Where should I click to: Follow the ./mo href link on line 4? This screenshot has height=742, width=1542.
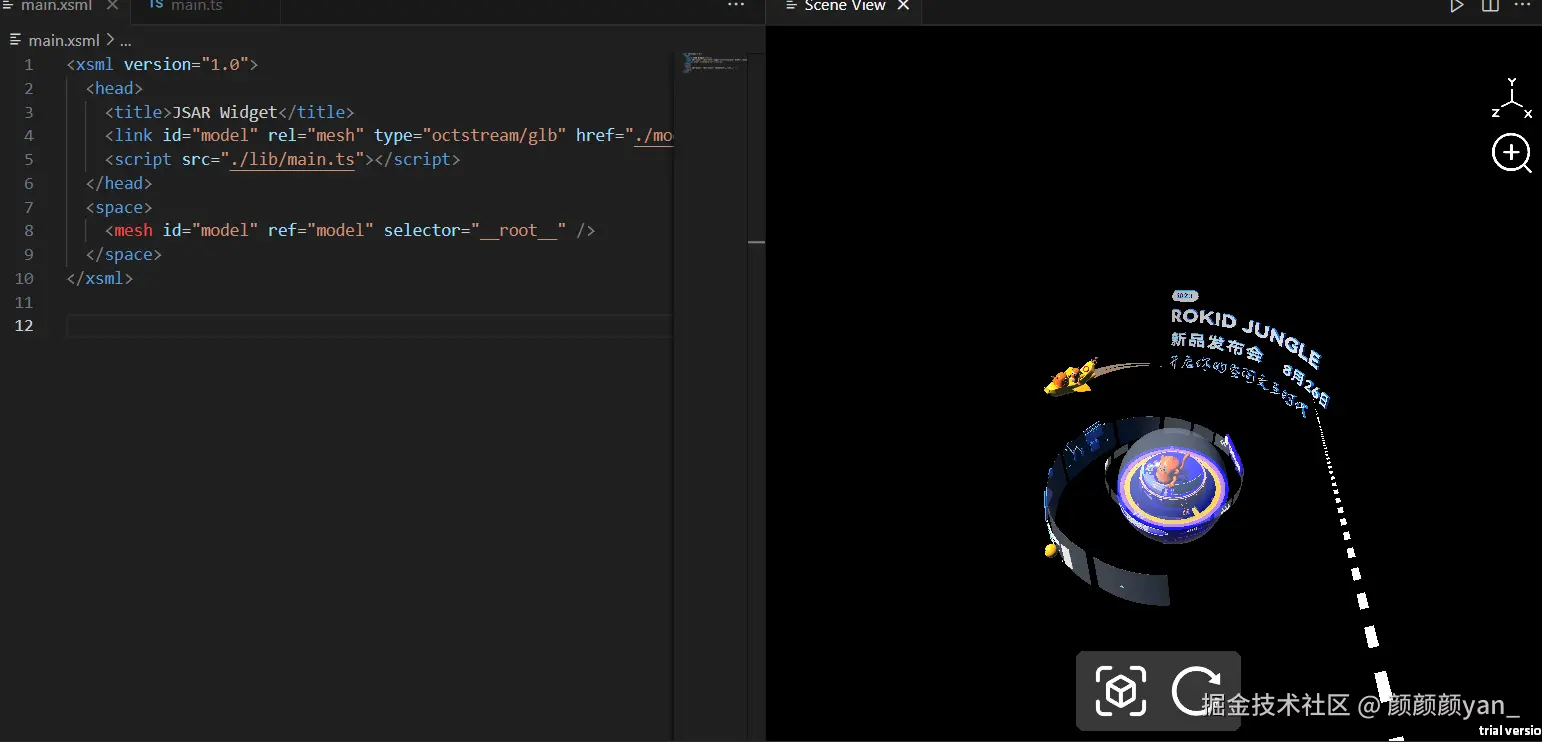(654, 136)
